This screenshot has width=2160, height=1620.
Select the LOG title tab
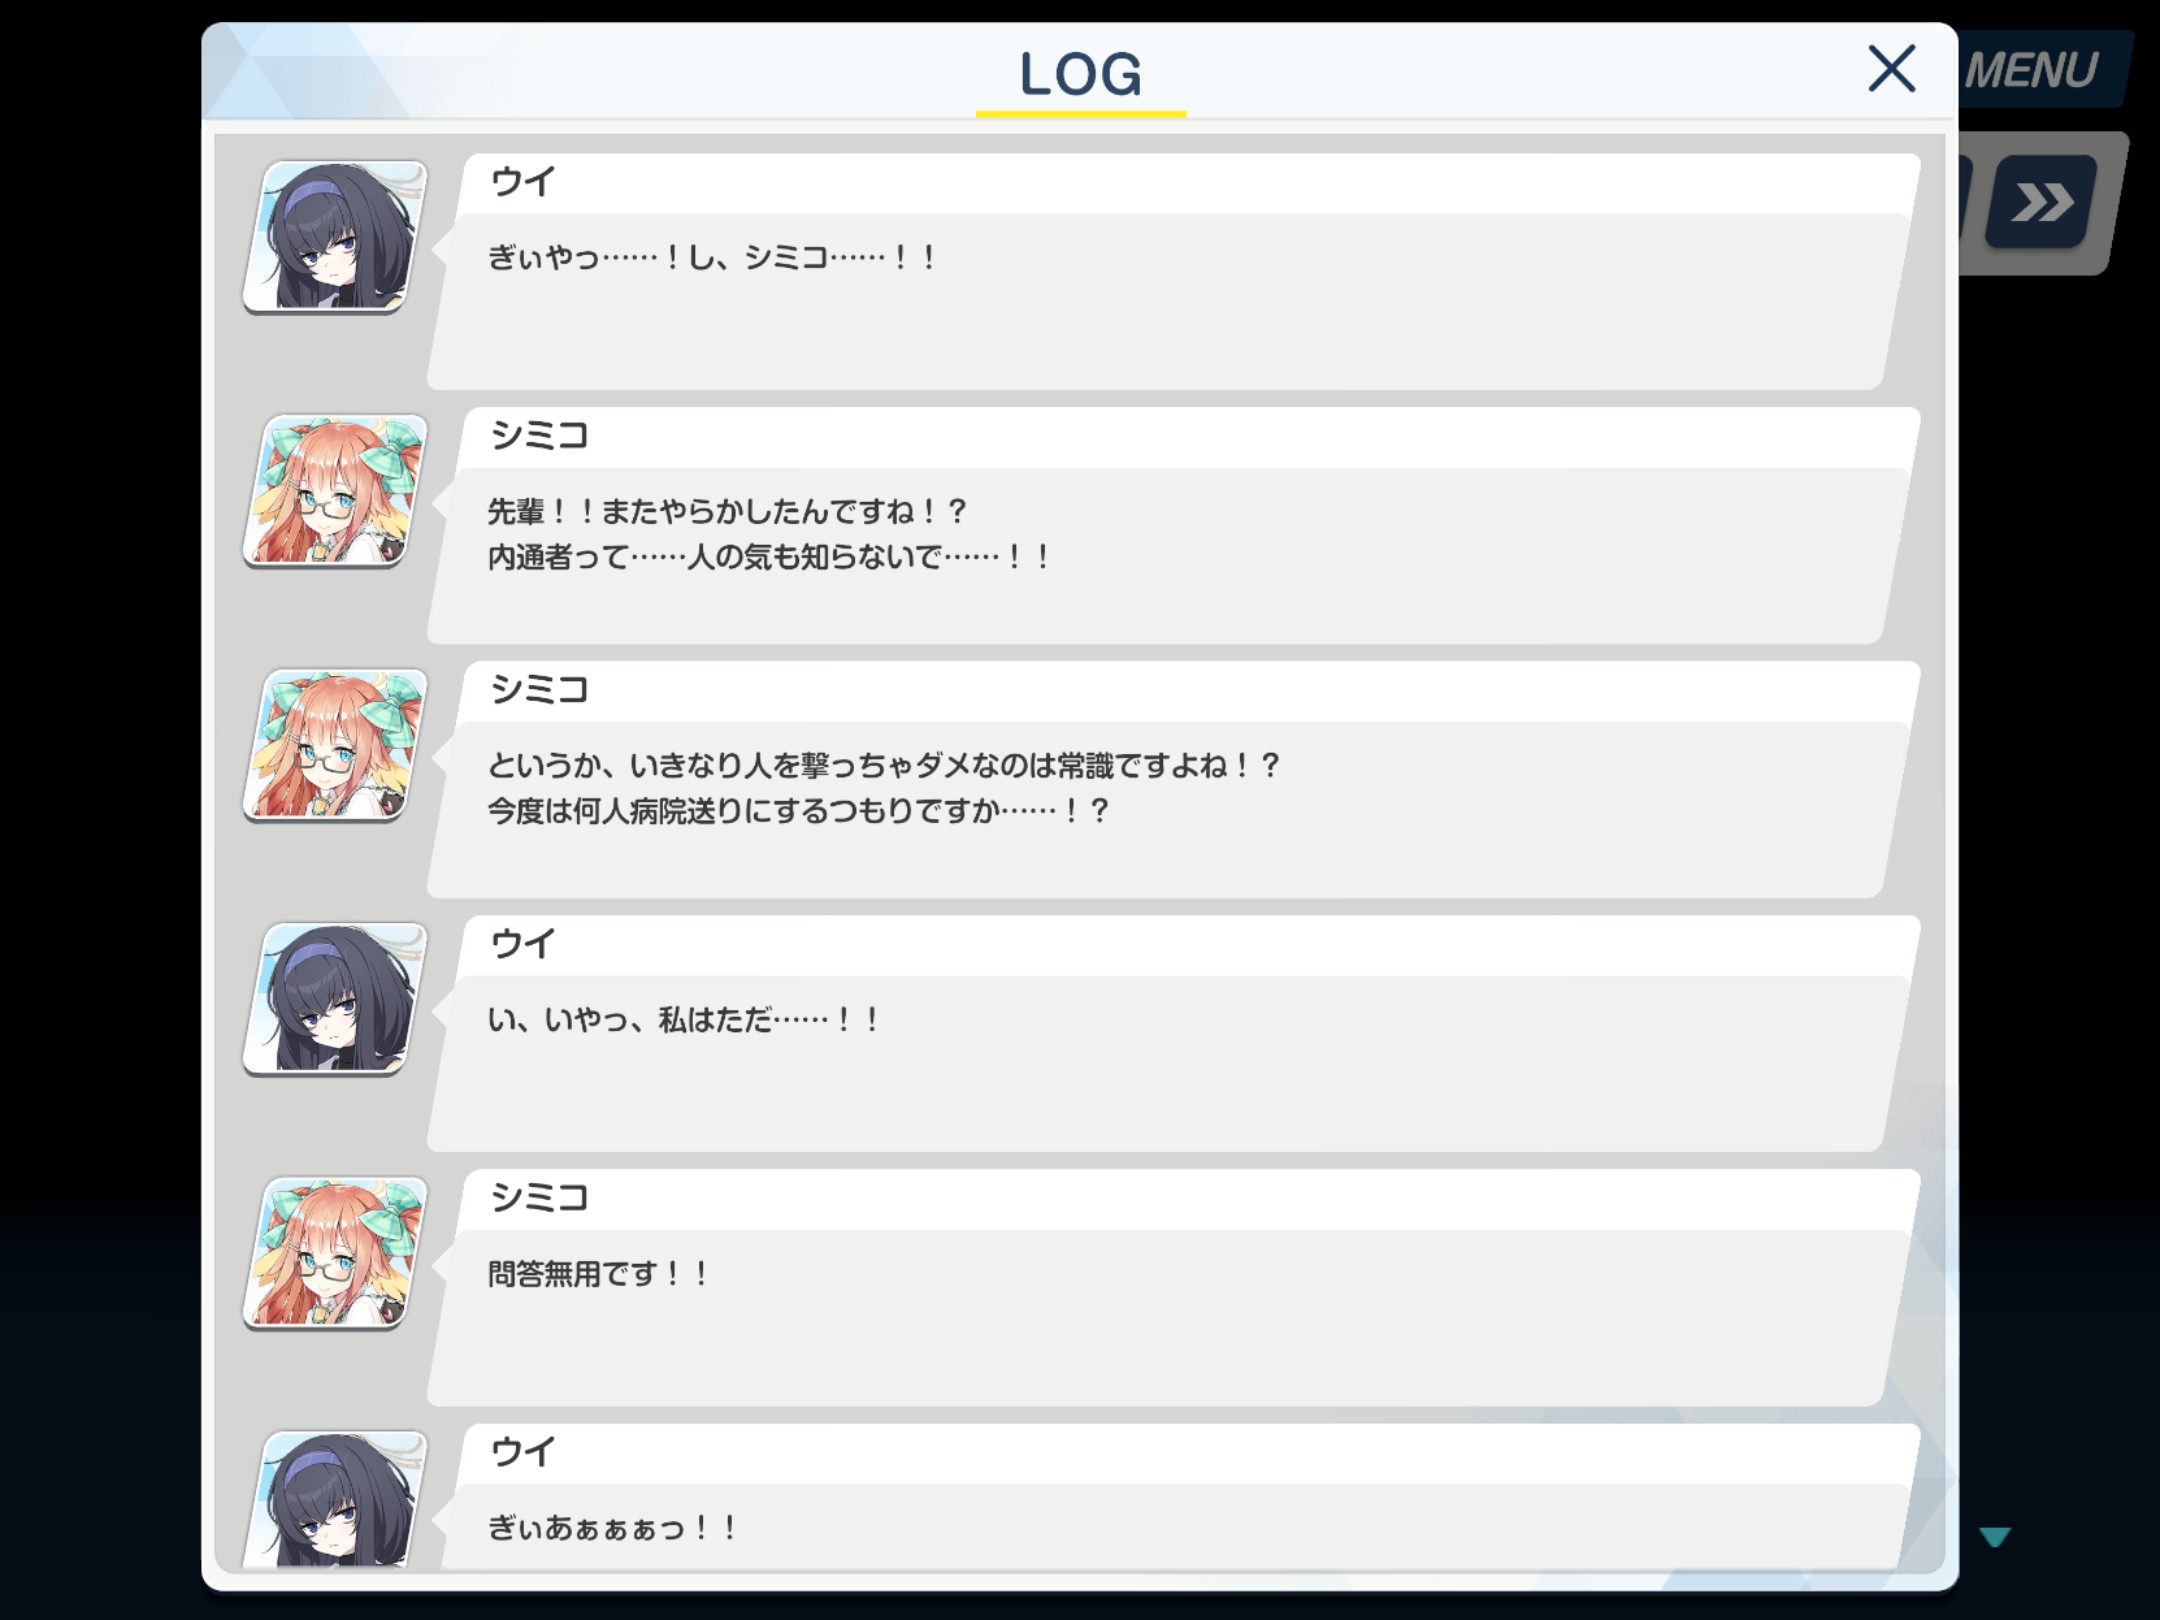click(1081, 76)
